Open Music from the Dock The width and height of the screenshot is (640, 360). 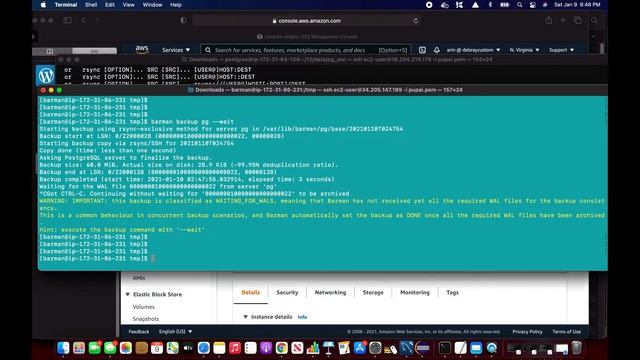pyautogui.click(x=235, y=348)
